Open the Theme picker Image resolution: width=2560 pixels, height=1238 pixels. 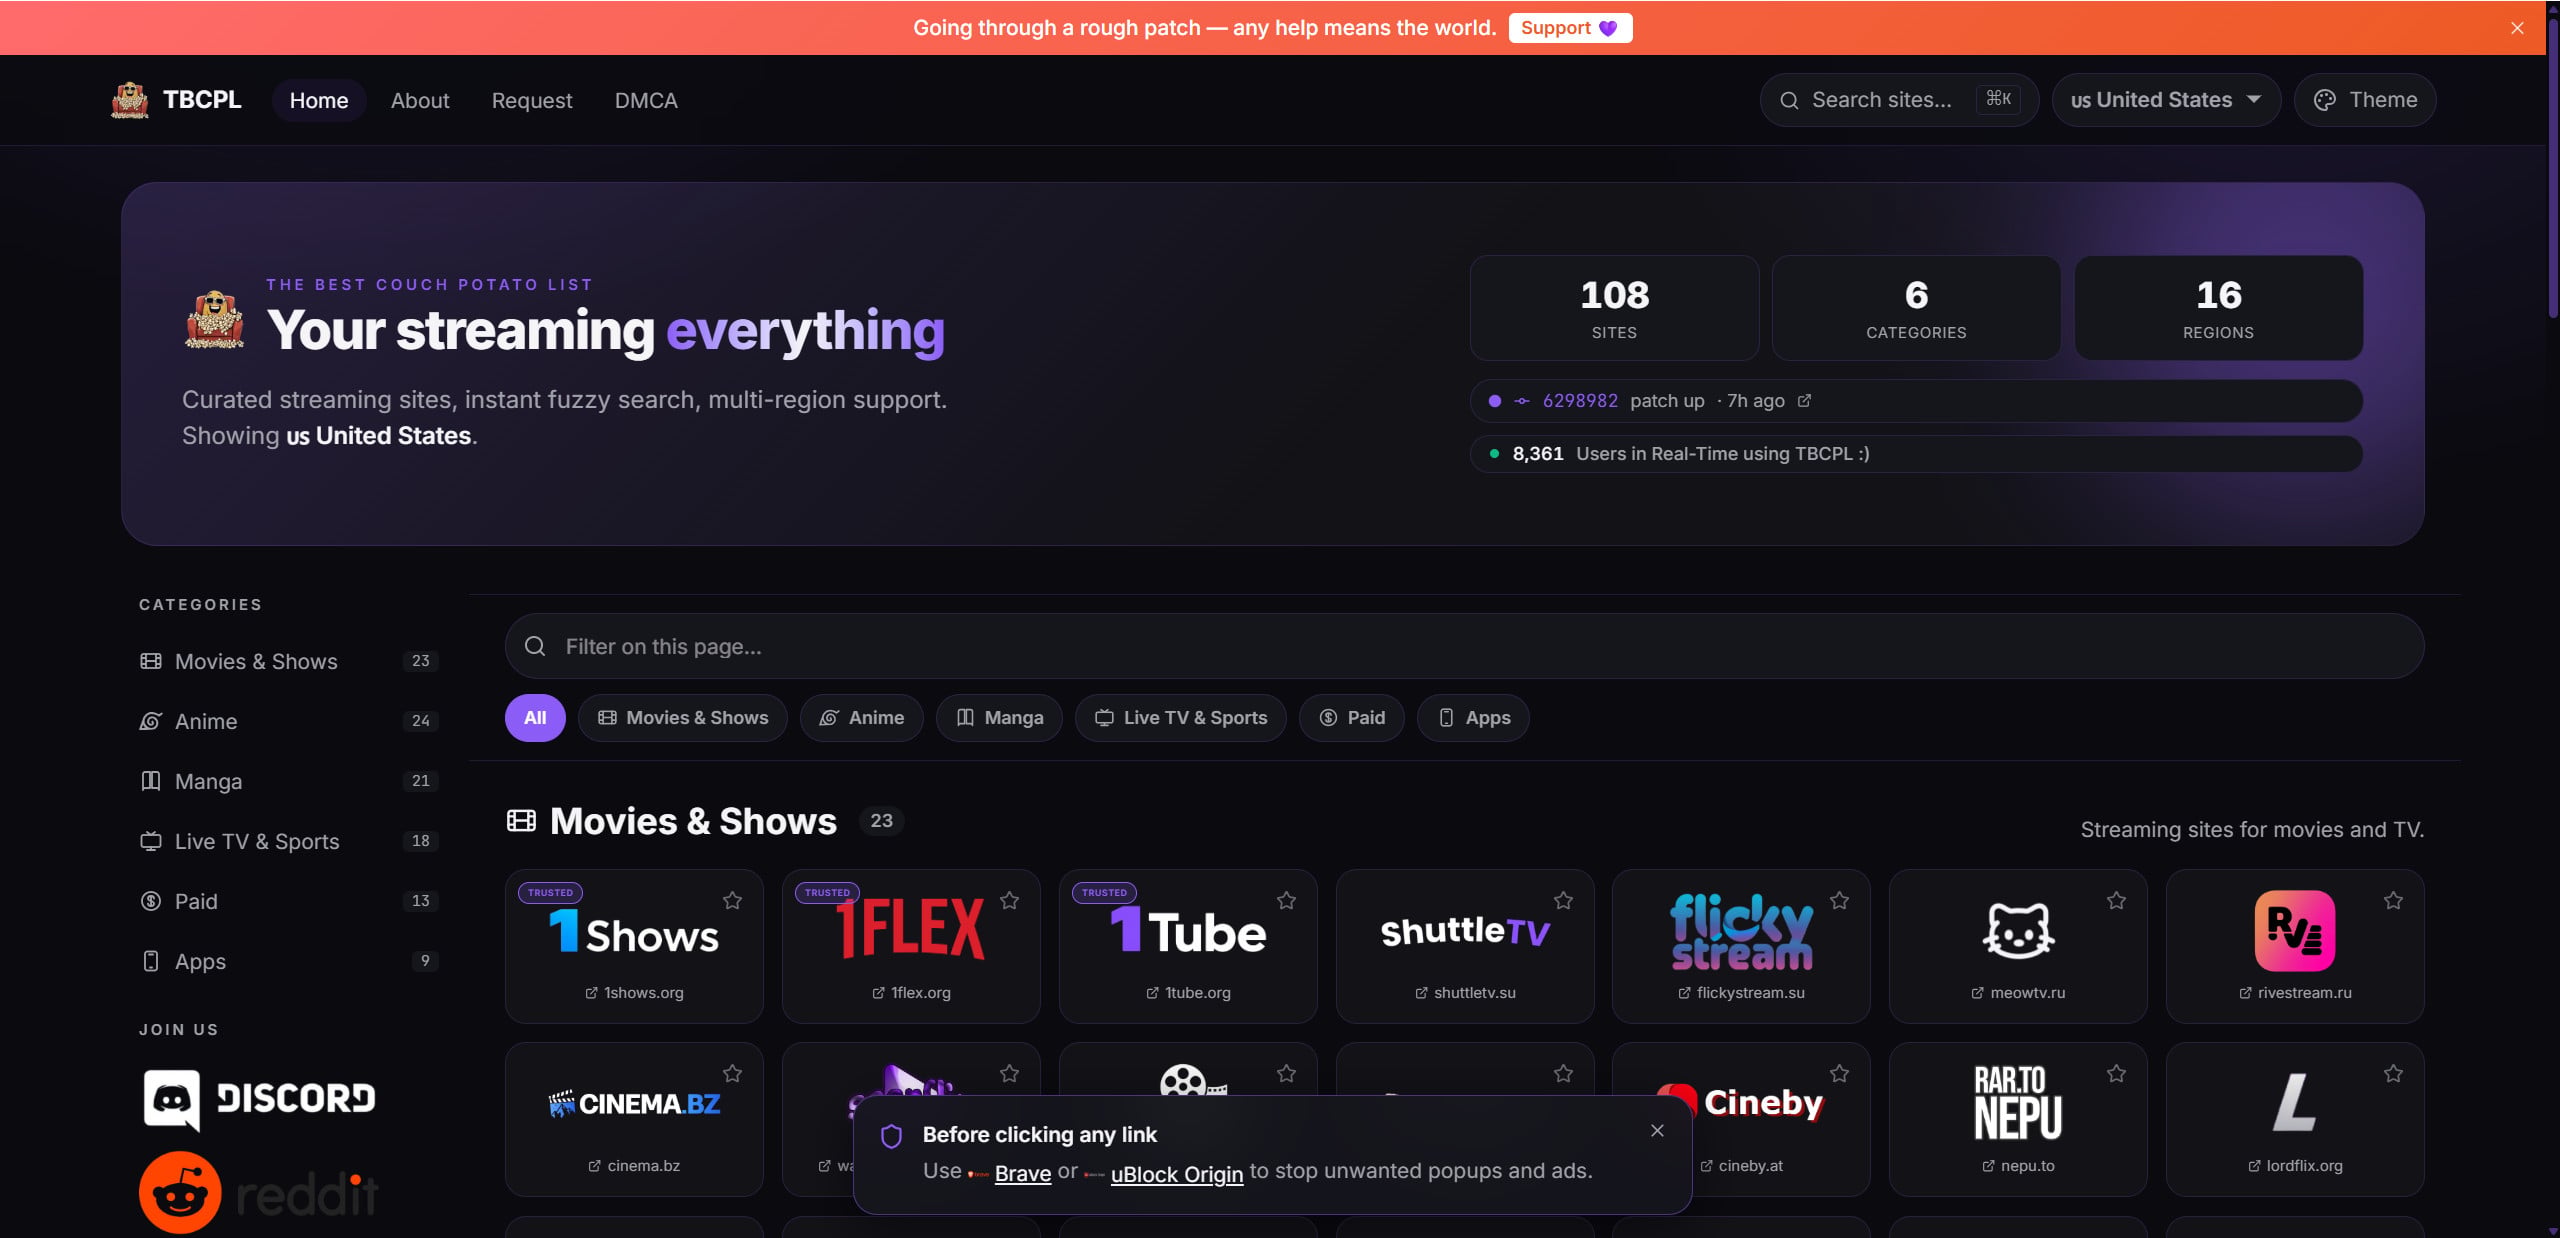[x=2365, y=100]
